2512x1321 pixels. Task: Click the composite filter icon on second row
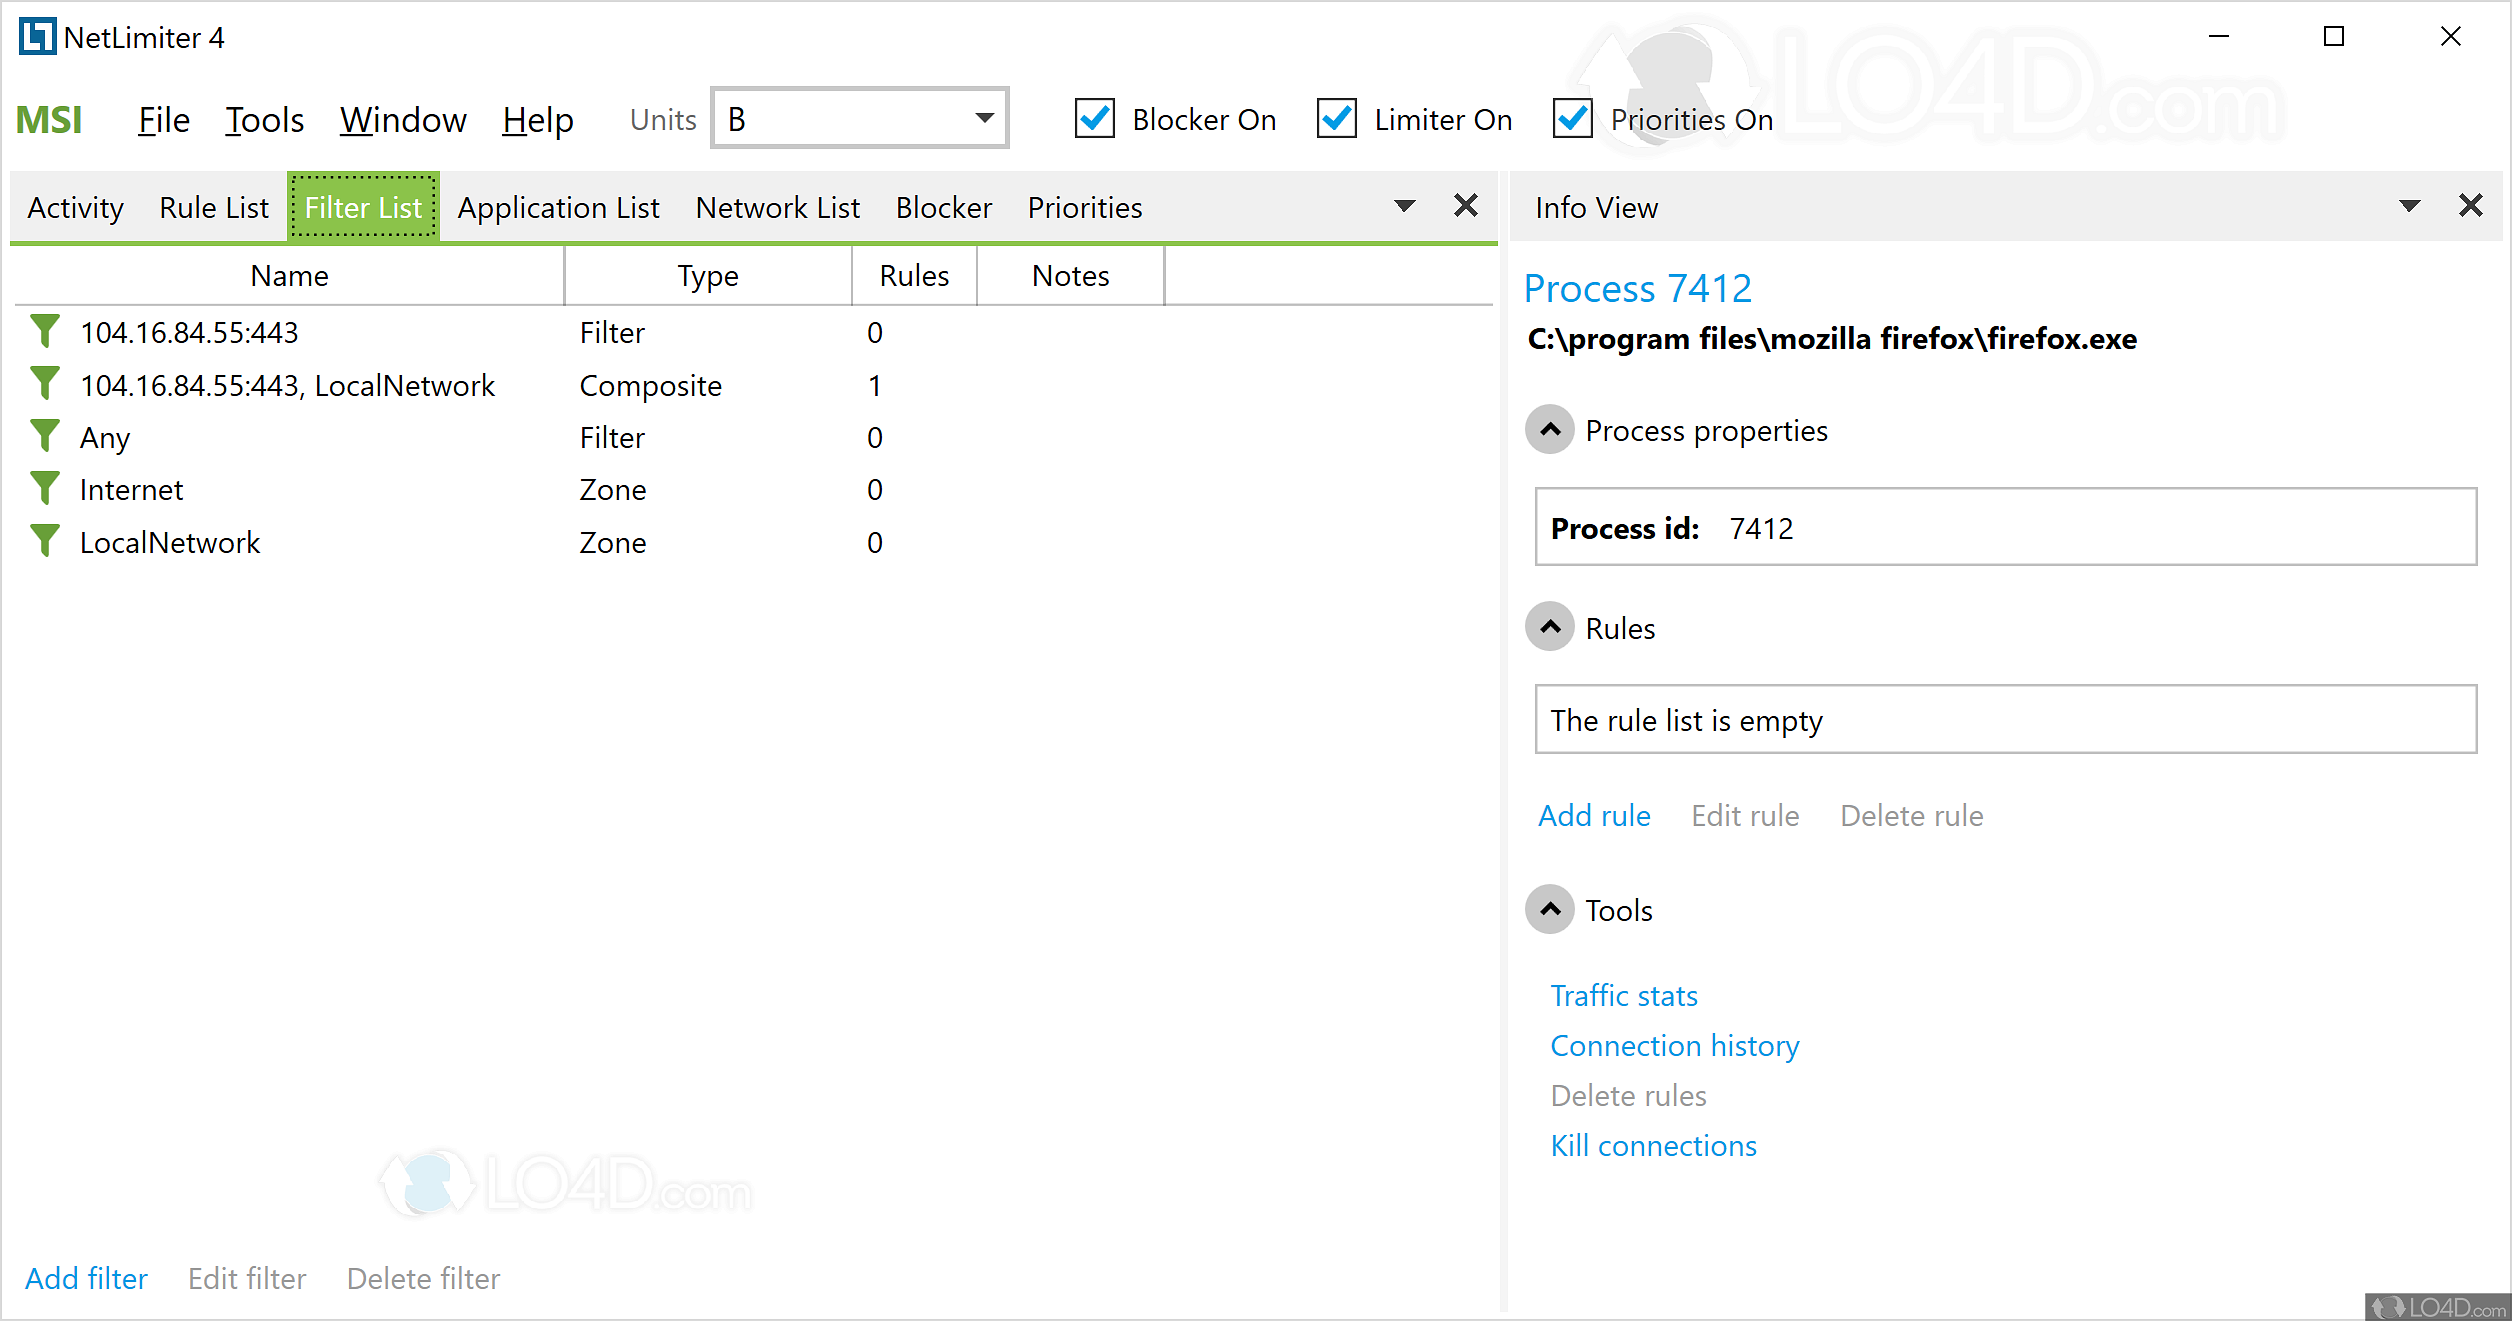[45, 384]
